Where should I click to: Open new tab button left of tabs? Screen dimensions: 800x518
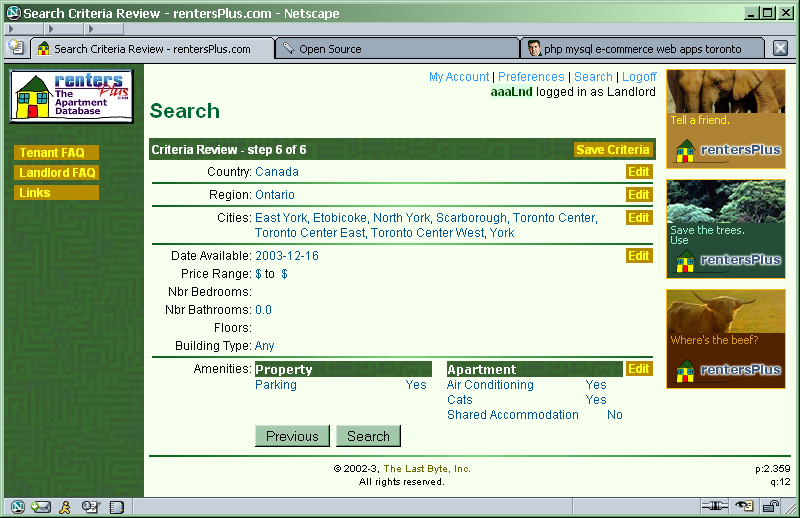click(16, 47)
